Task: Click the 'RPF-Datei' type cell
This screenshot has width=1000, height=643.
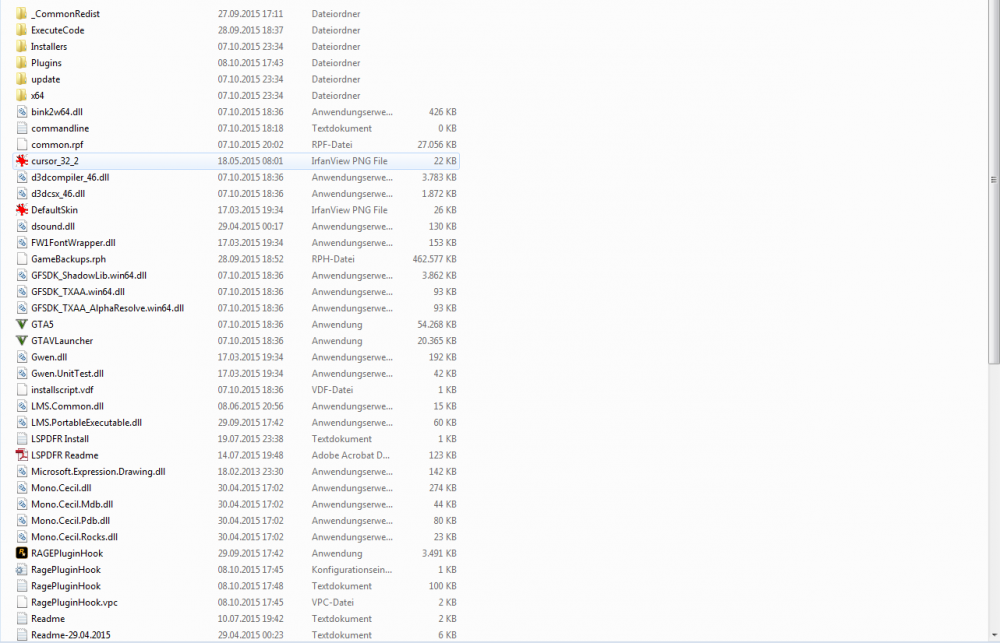Action: click(332, 145)
